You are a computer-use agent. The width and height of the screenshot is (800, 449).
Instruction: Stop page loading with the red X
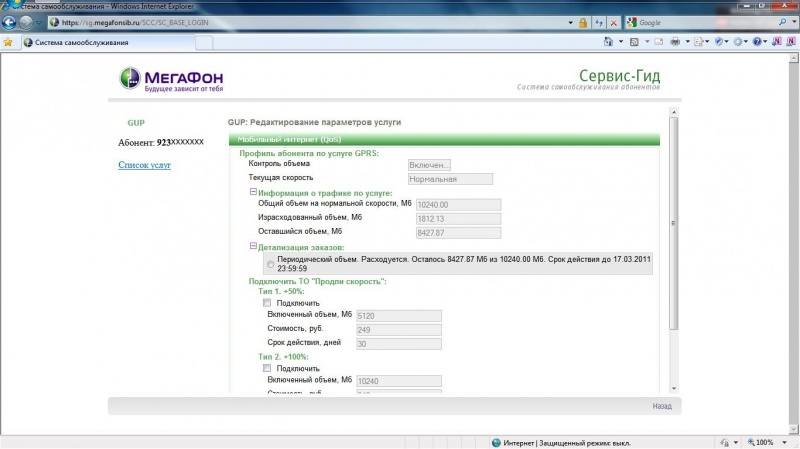614,22
